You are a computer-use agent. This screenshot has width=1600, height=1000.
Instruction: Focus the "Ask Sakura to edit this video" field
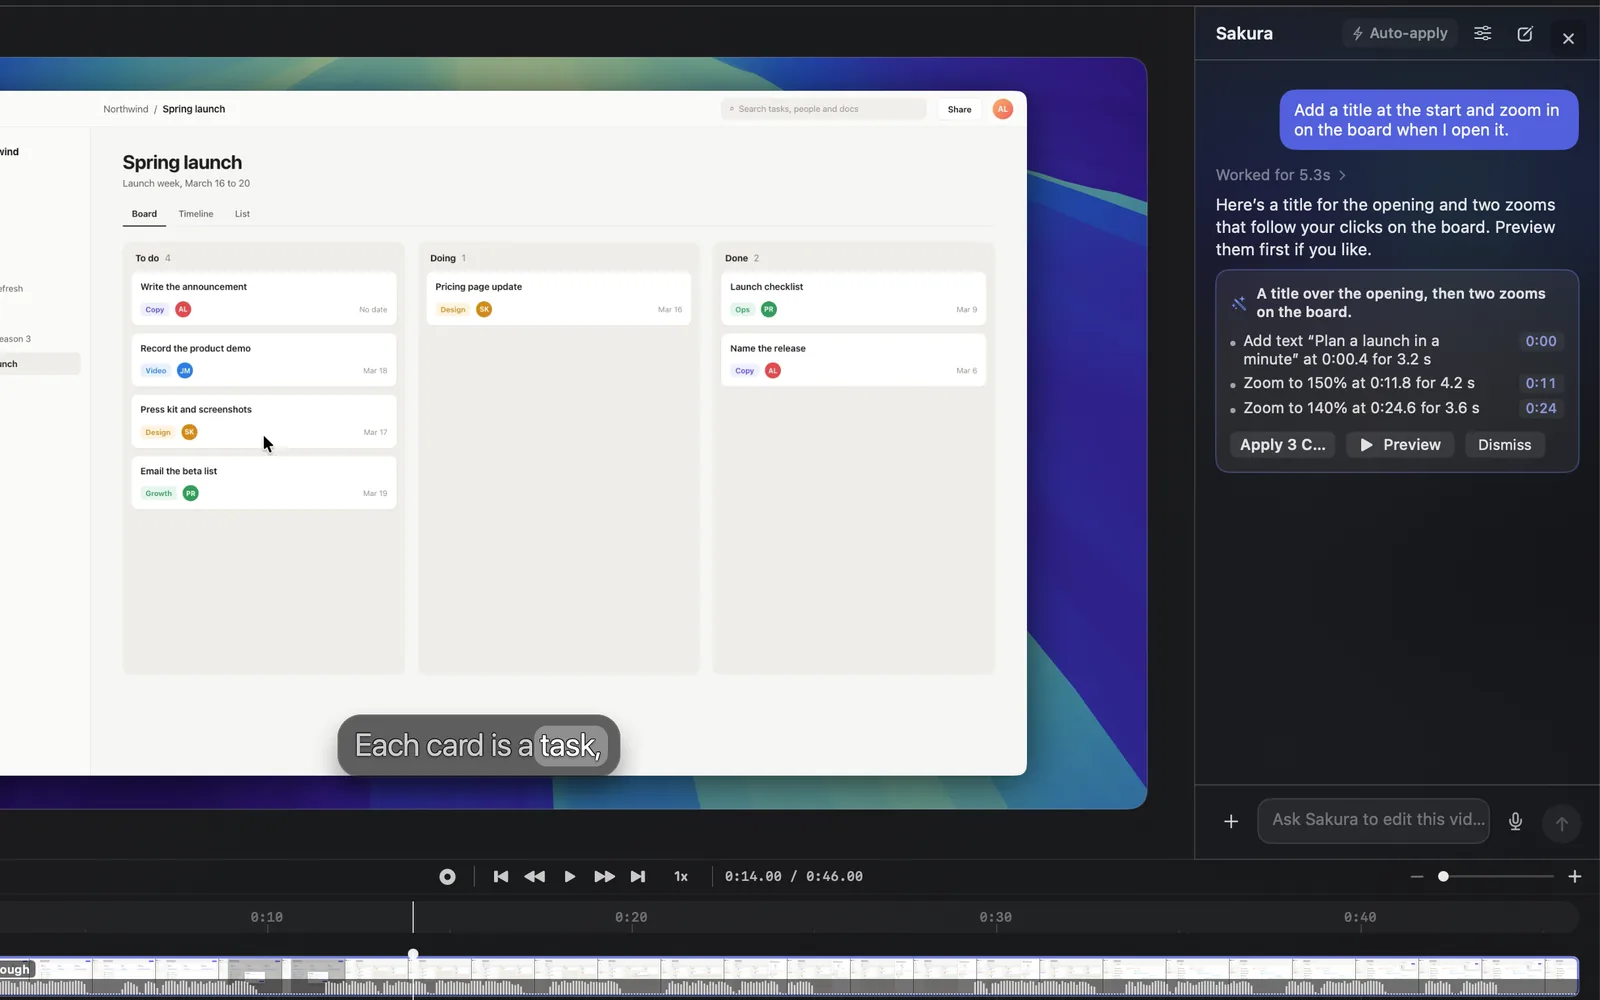[x=1374, y=821]
